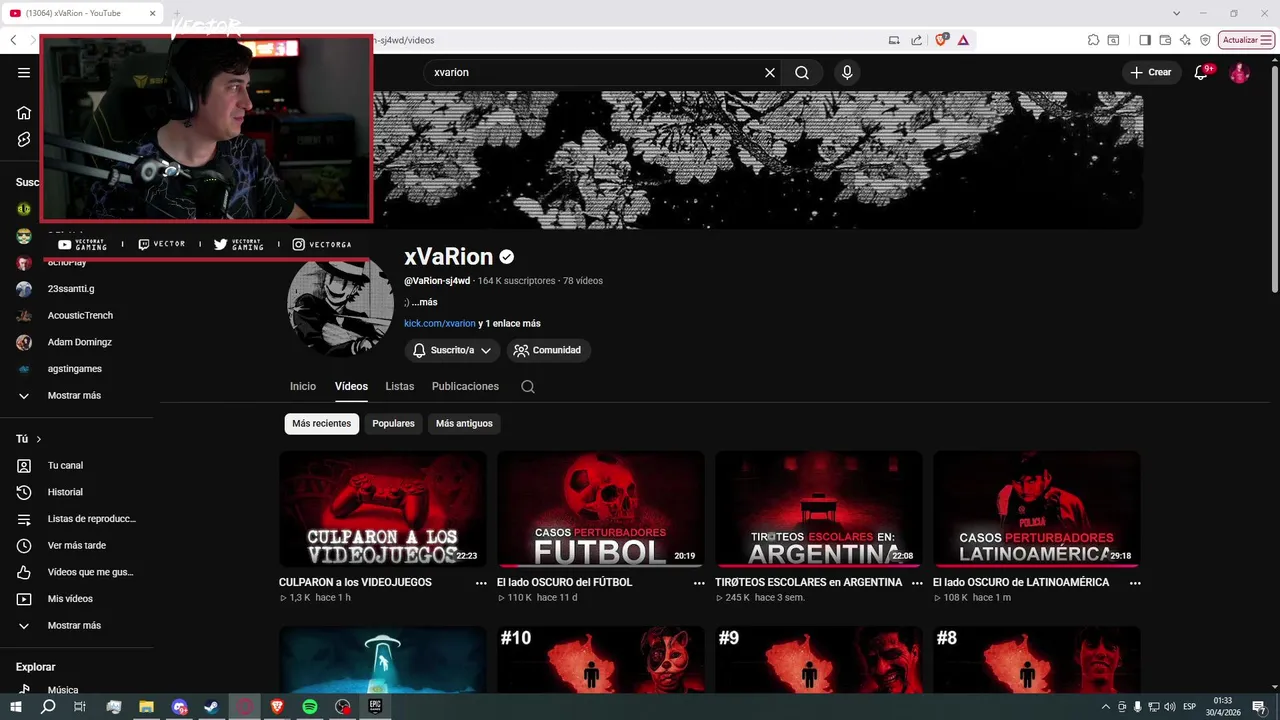Open the YouTube hamburger guide menu
Image resolution: width=1280 pixels, height=720 pixels.
click(x=24, y=72)
